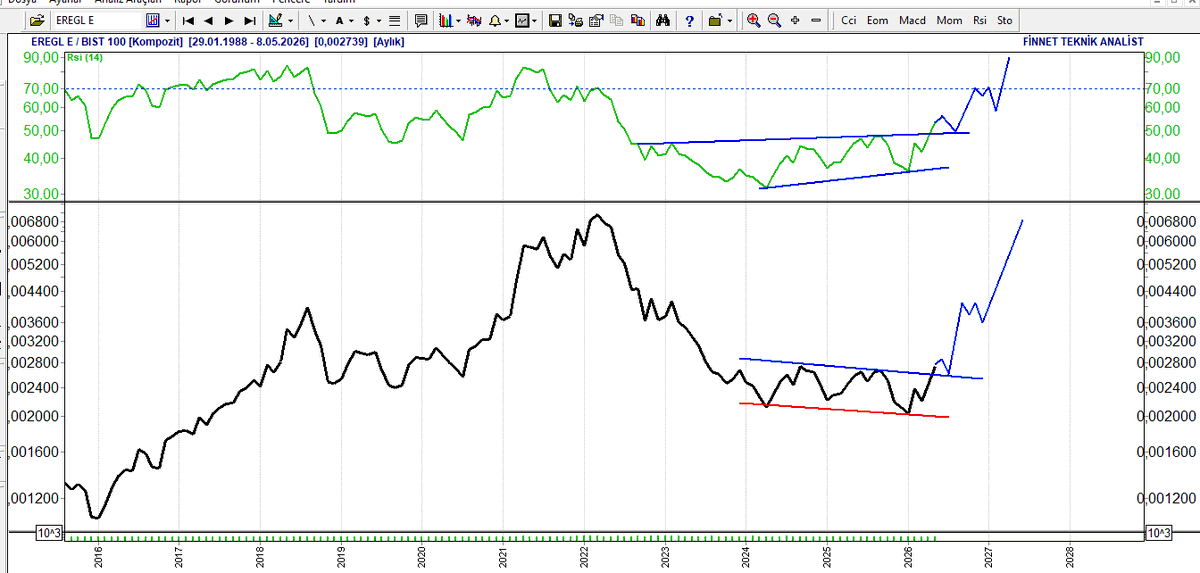Open the comment note bubble icon
The height and width of the screenshot is (573, 1200).
421,20
